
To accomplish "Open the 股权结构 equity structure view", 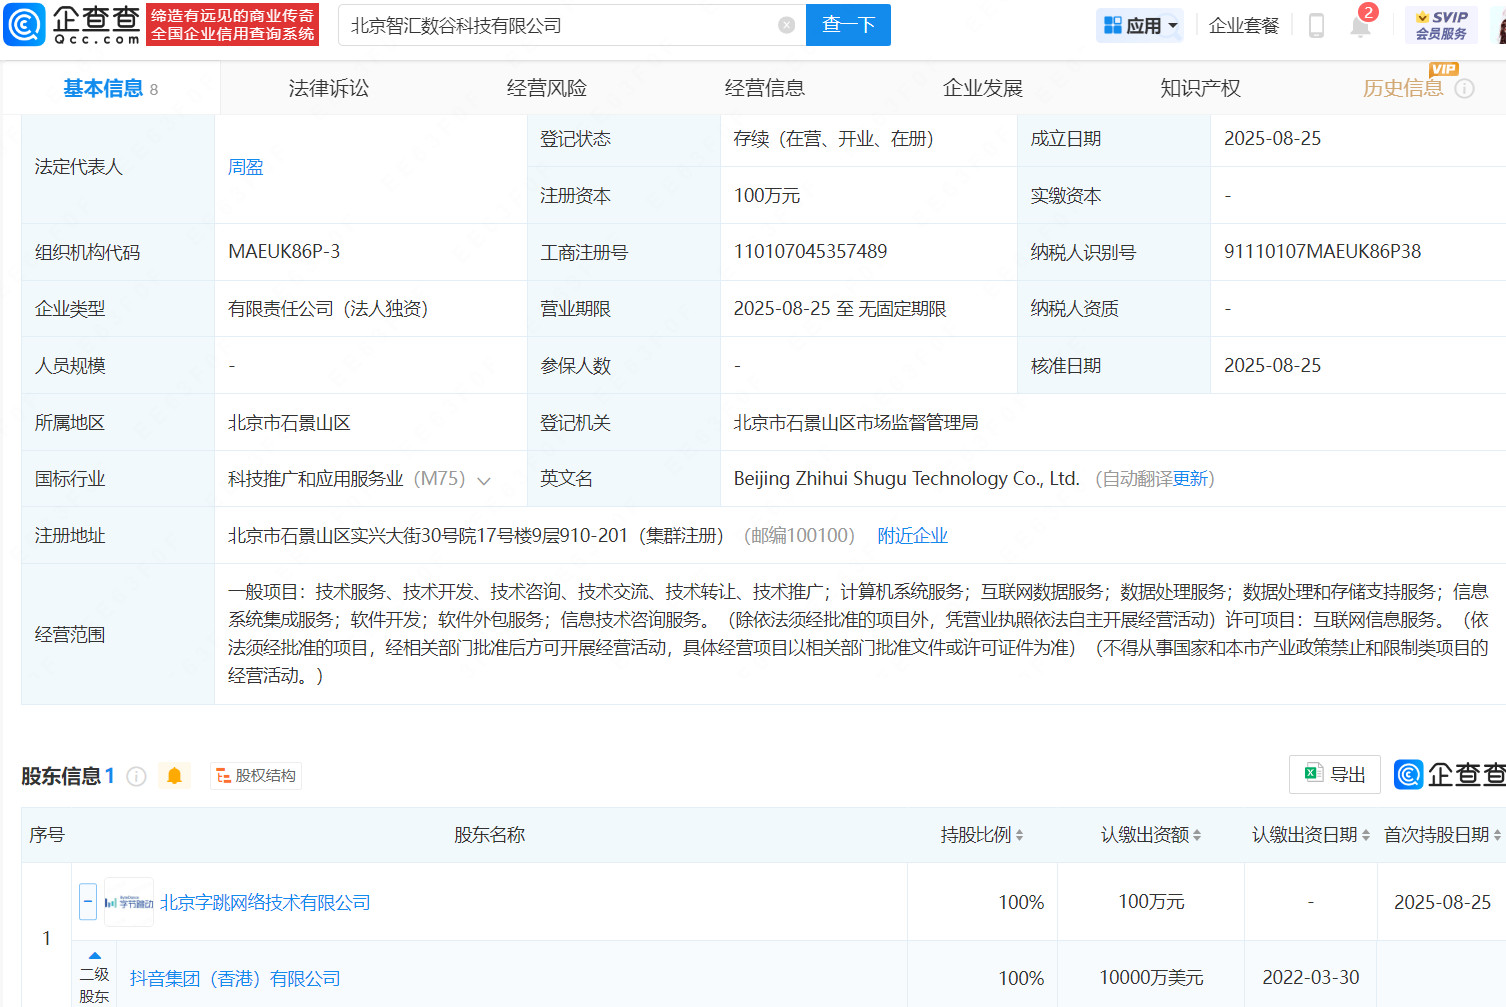I will click(x=256, y=776).
